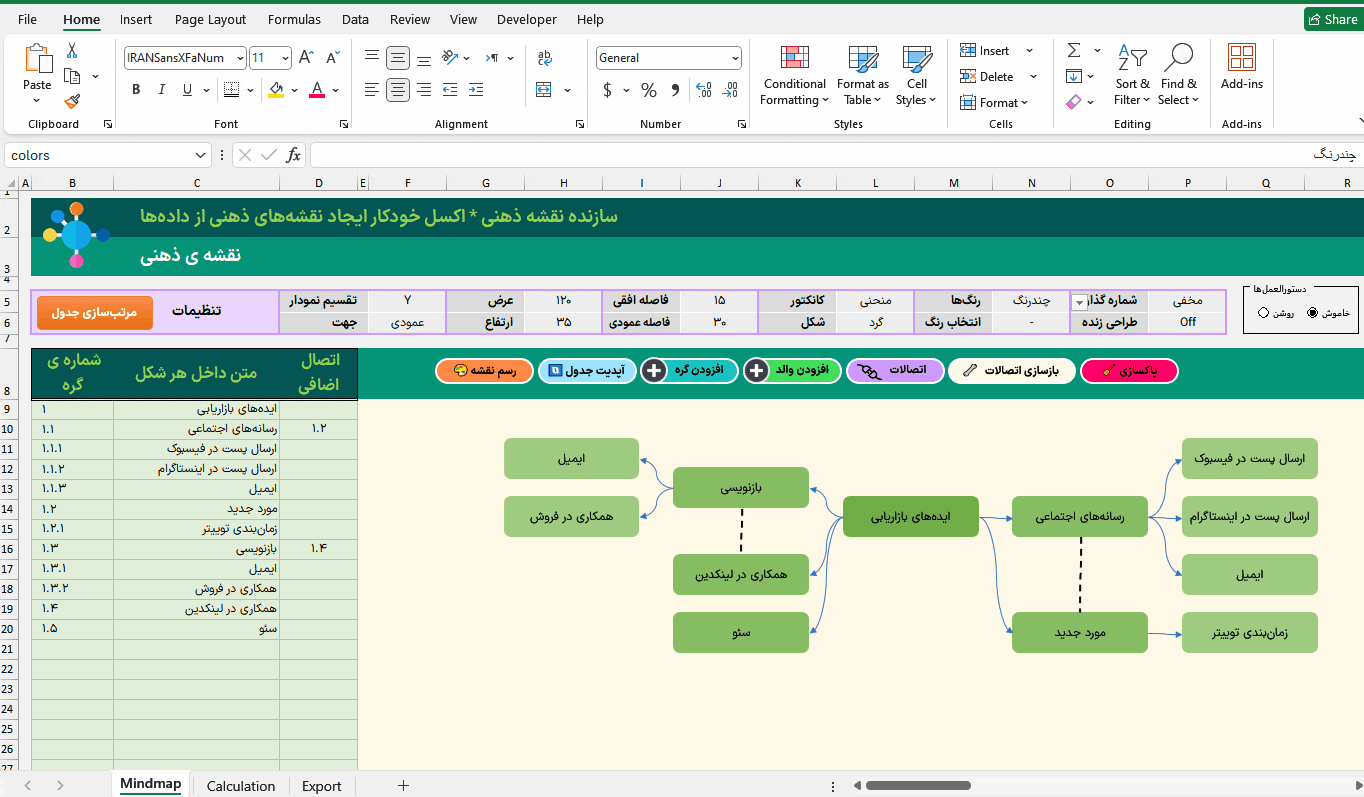Click in the formula bar input

pyautogui.click(x=835, y=155)
